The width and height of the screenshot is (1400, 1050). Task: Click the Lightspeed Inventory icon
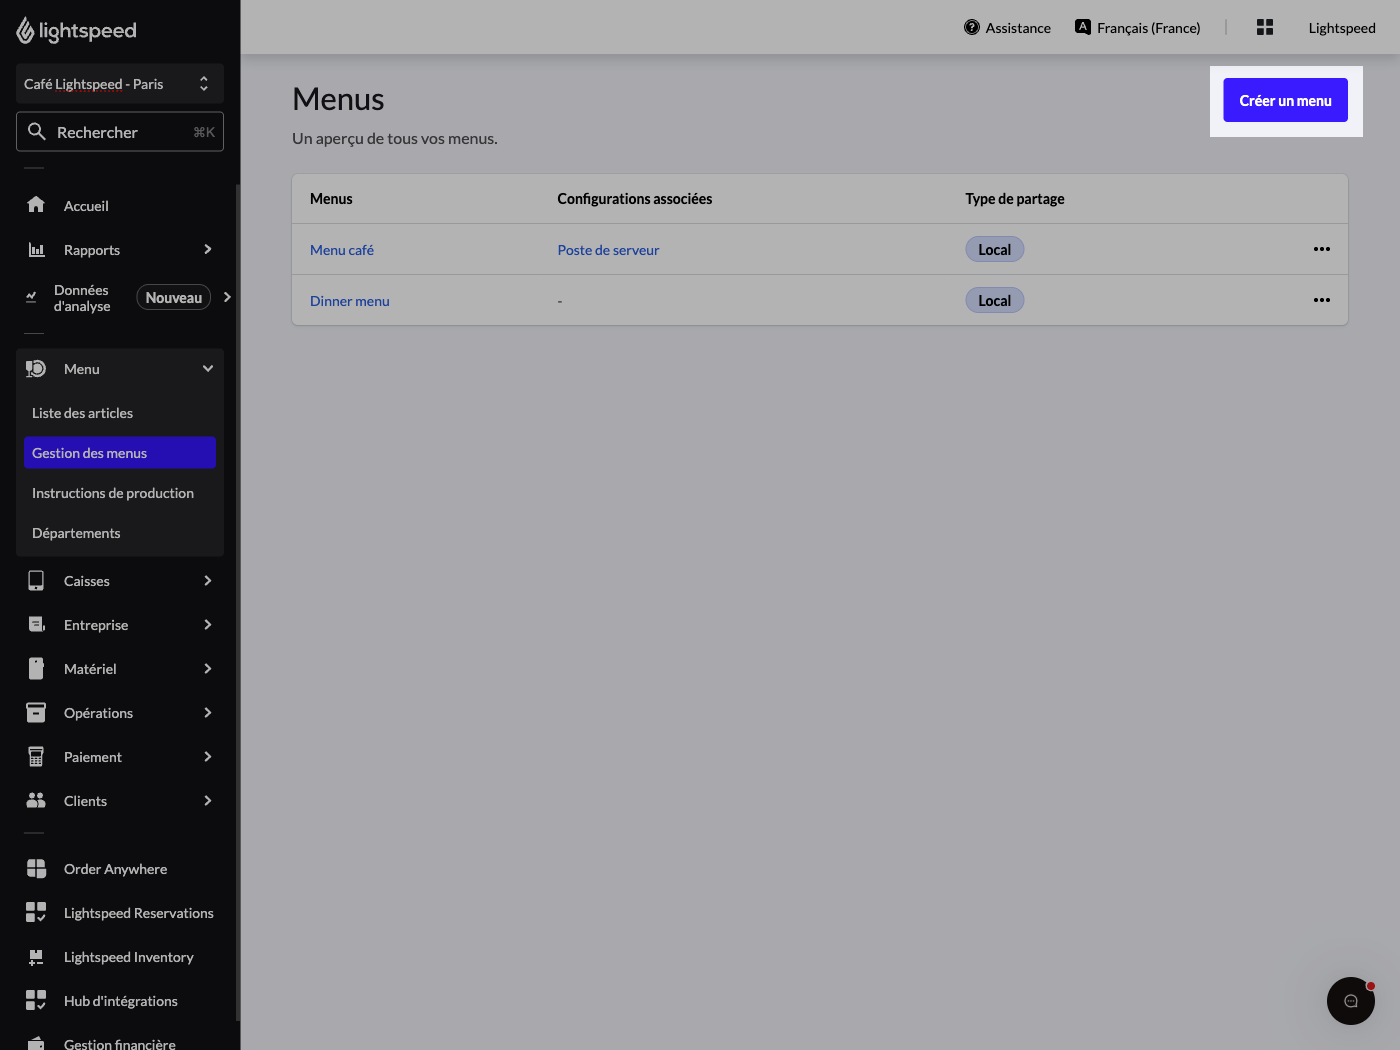[36, 957]
